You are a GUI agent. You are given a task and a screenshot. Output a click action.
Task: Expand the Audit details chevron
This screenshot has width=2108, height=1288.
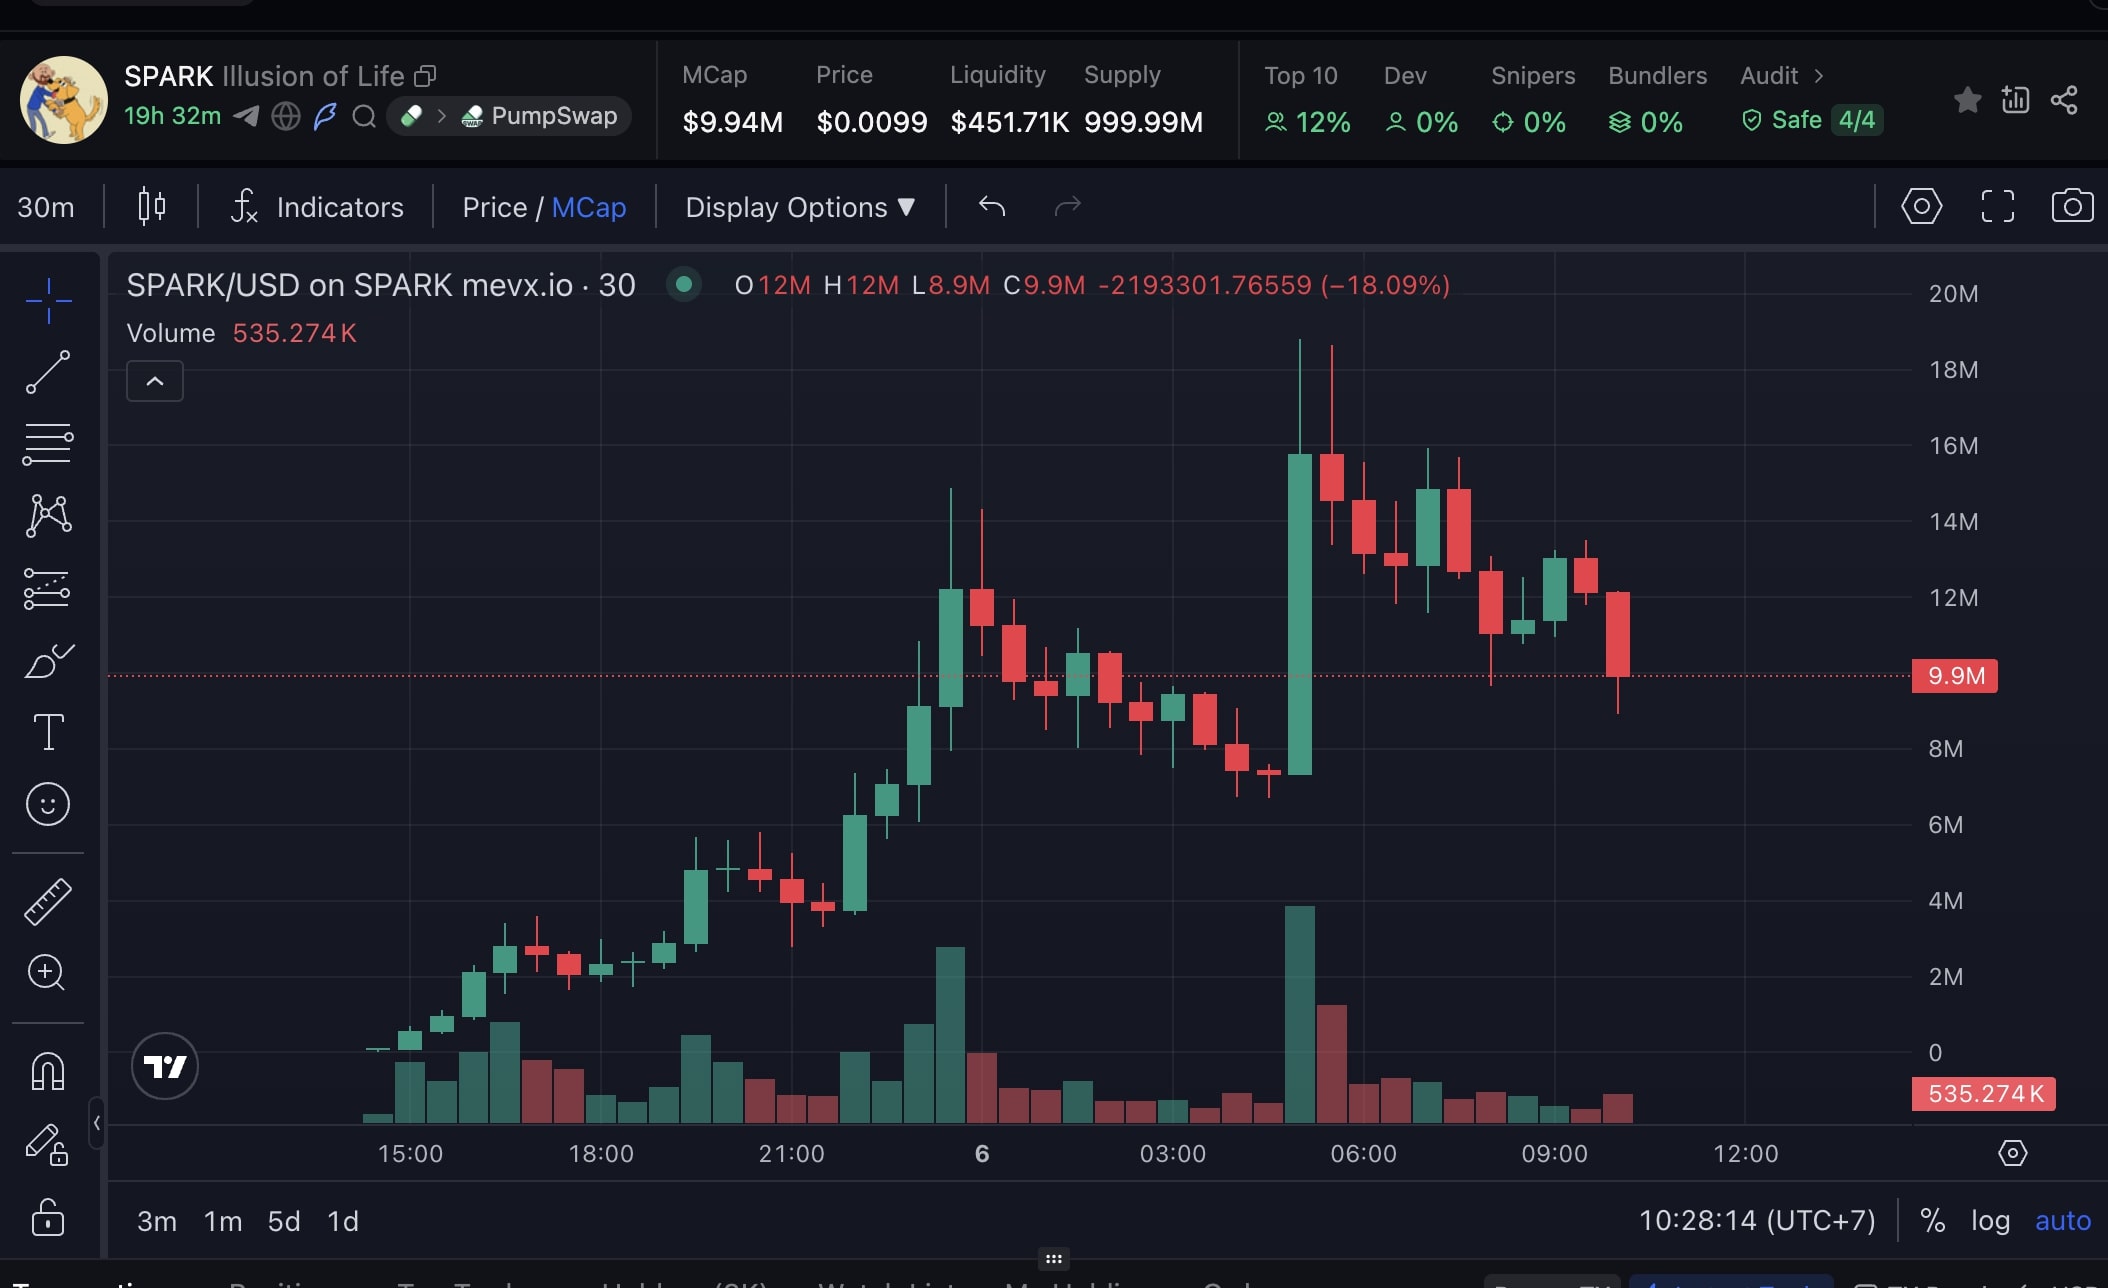(x=1819, y=76)
